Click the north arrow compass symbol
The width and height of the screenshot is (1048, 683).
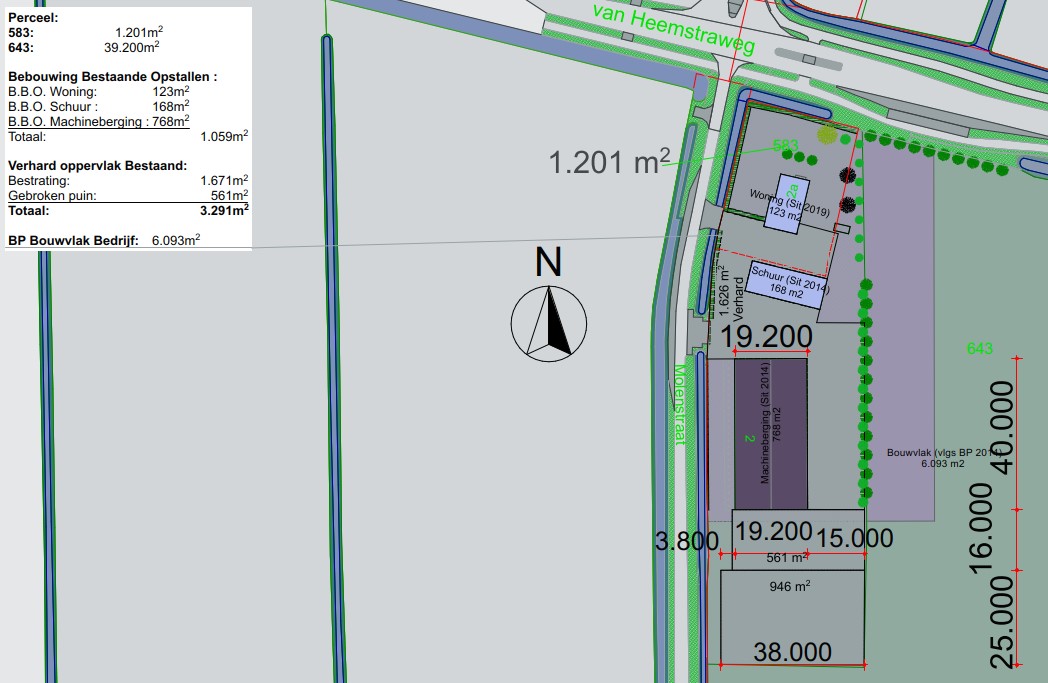(x=549, y=324)
